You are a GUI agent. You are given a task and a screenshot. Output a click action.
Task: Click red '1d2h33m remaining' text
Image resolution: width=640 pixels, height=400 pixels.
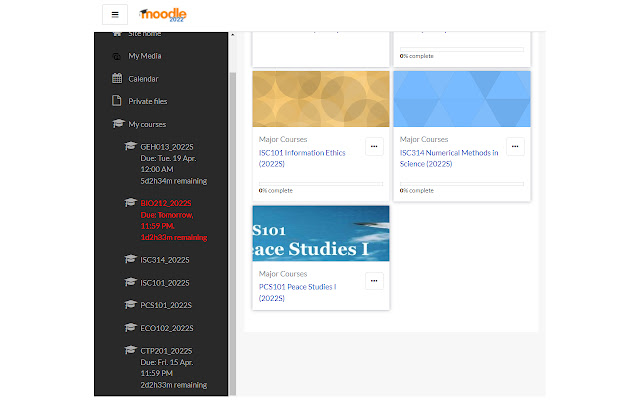pyautogui.click(x=174, y=237)
